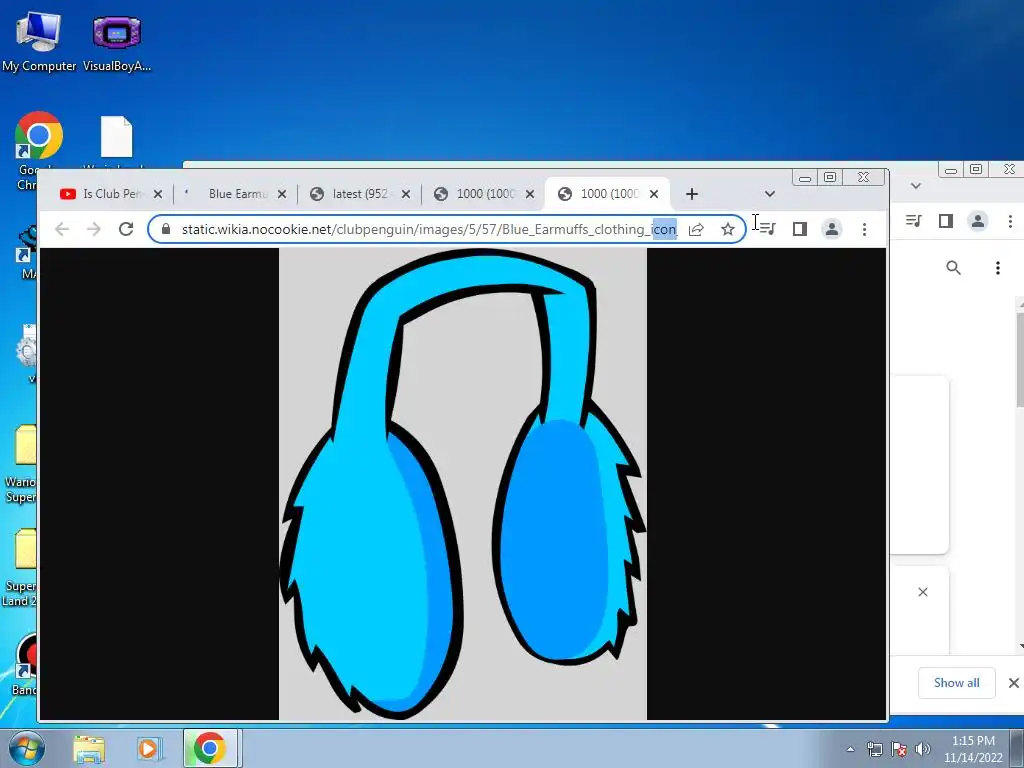Close the inactive '1000 (1000' tab

point(530,194)
